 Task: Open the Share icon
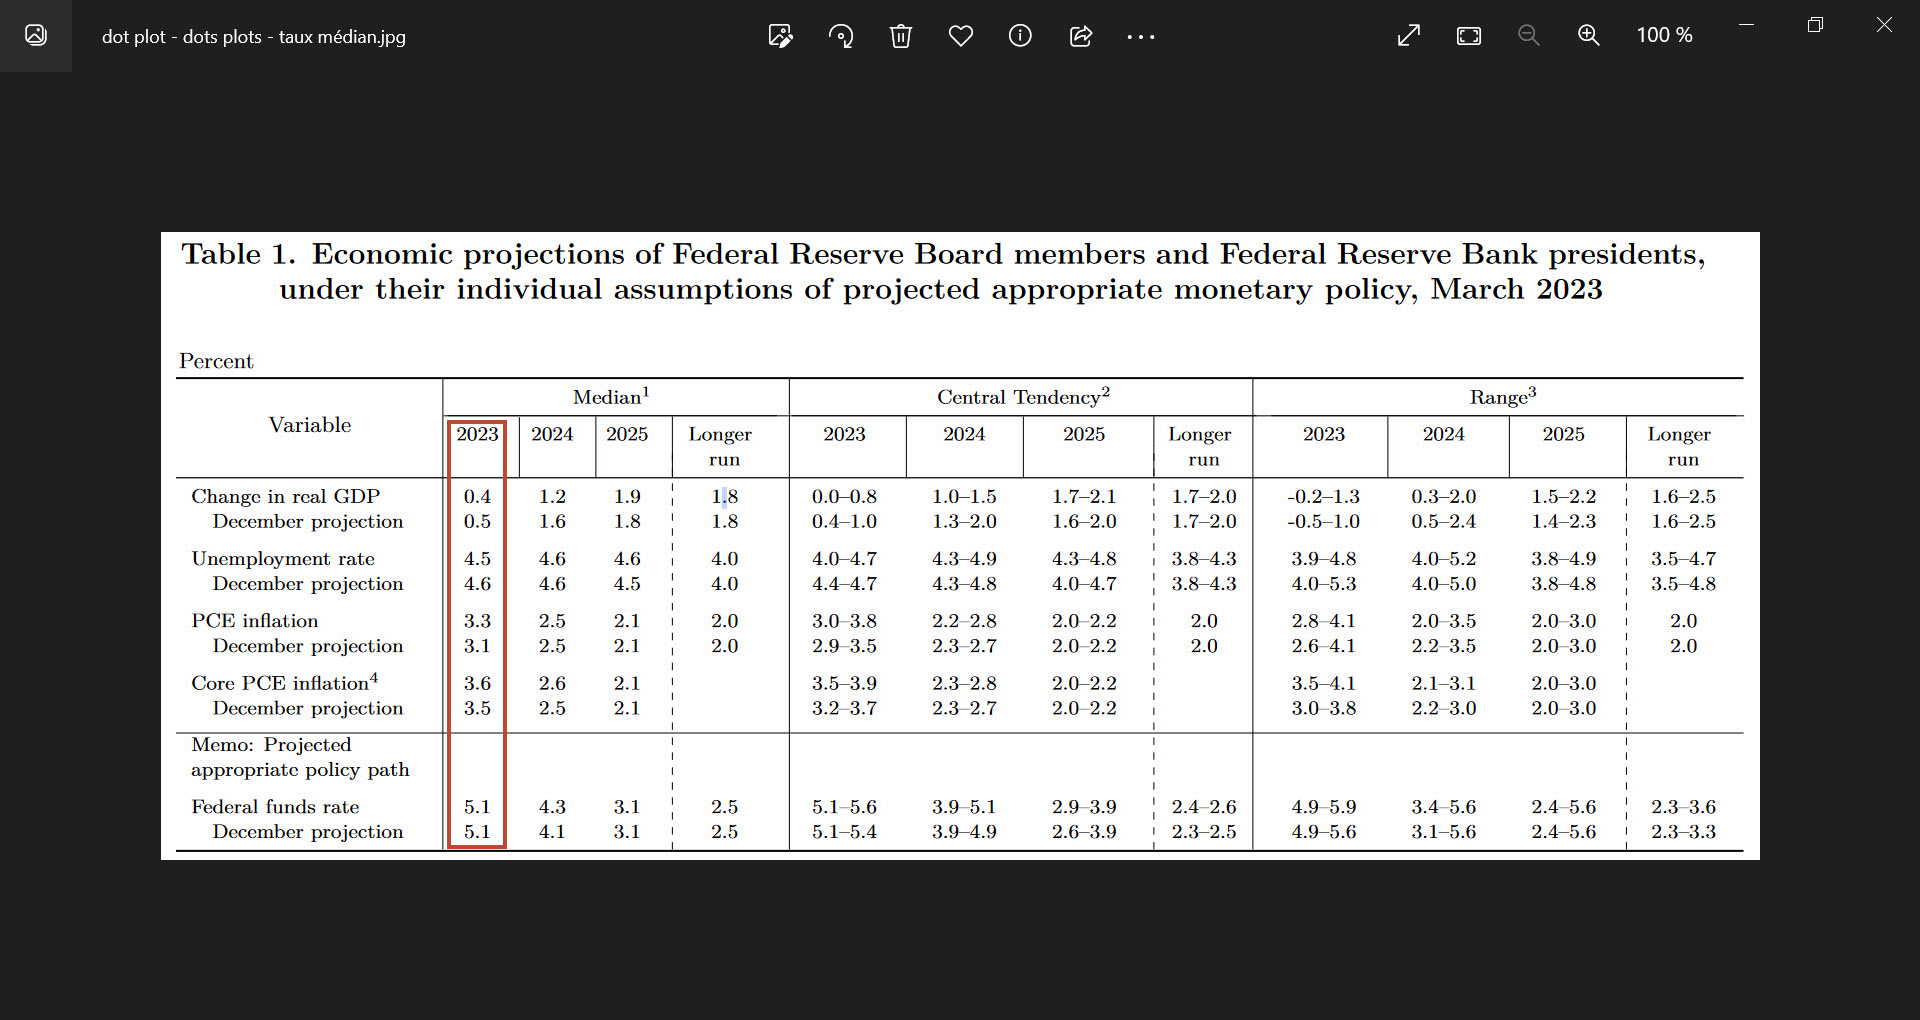point(1081,36)
